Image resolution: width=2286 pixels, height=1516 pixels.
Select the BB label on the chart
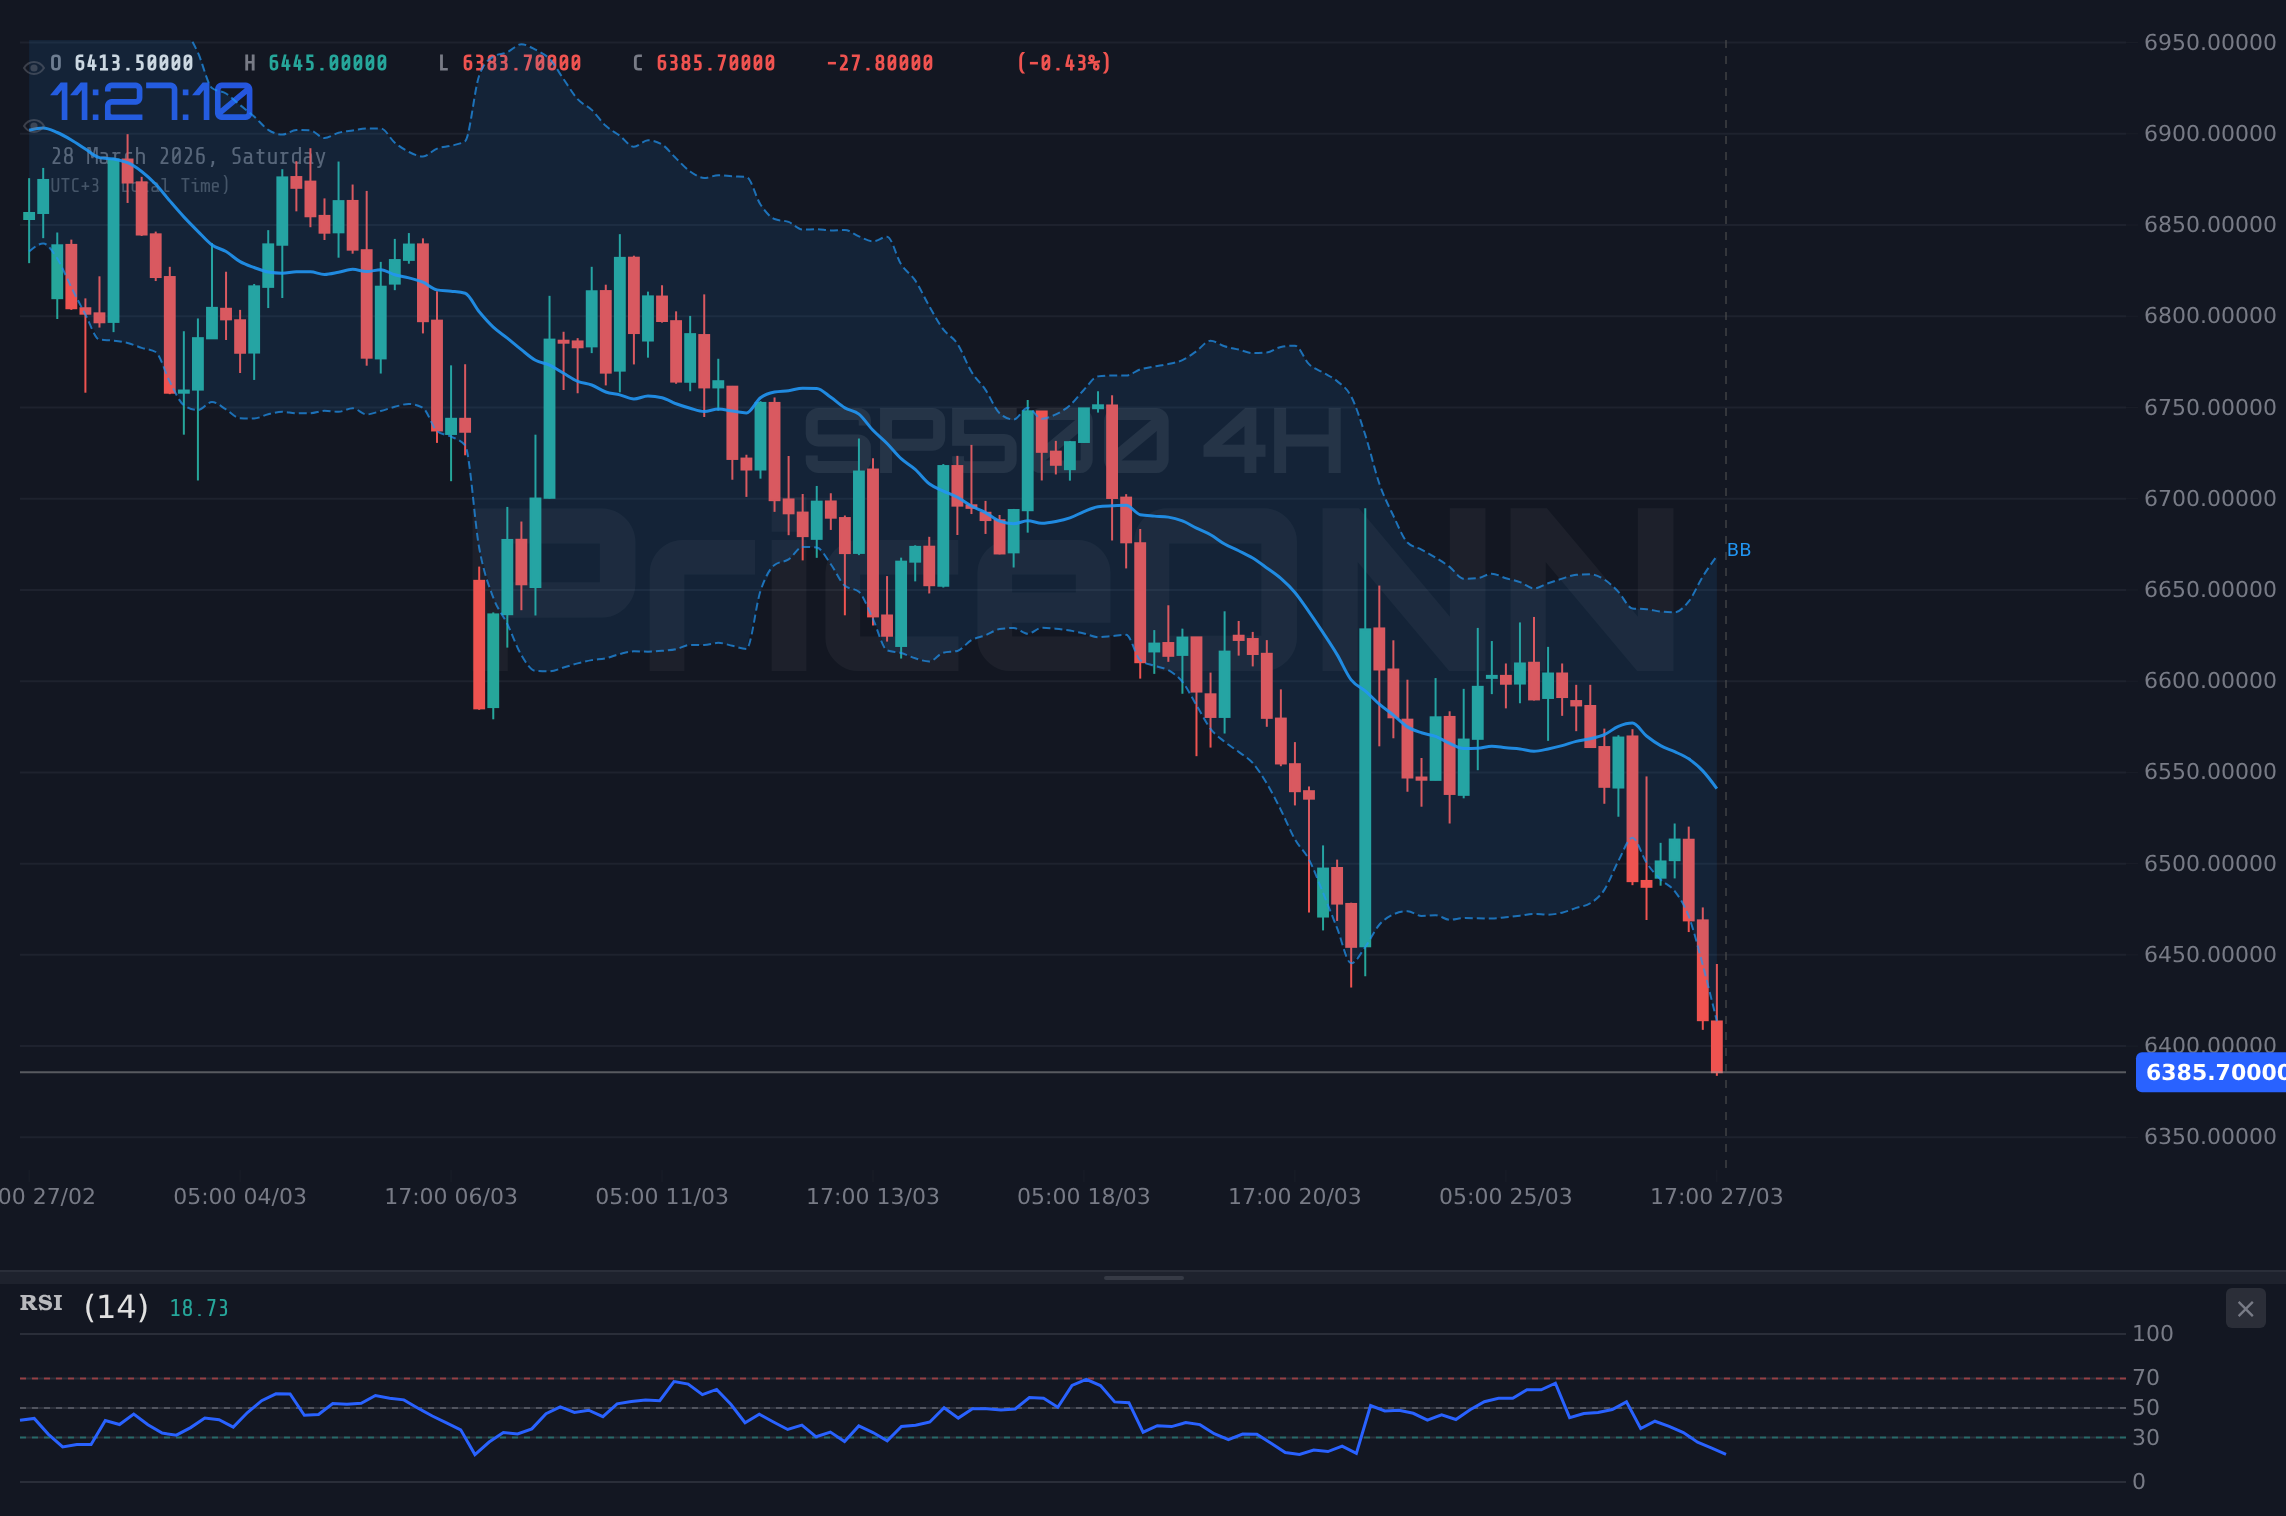point(1737,548)
